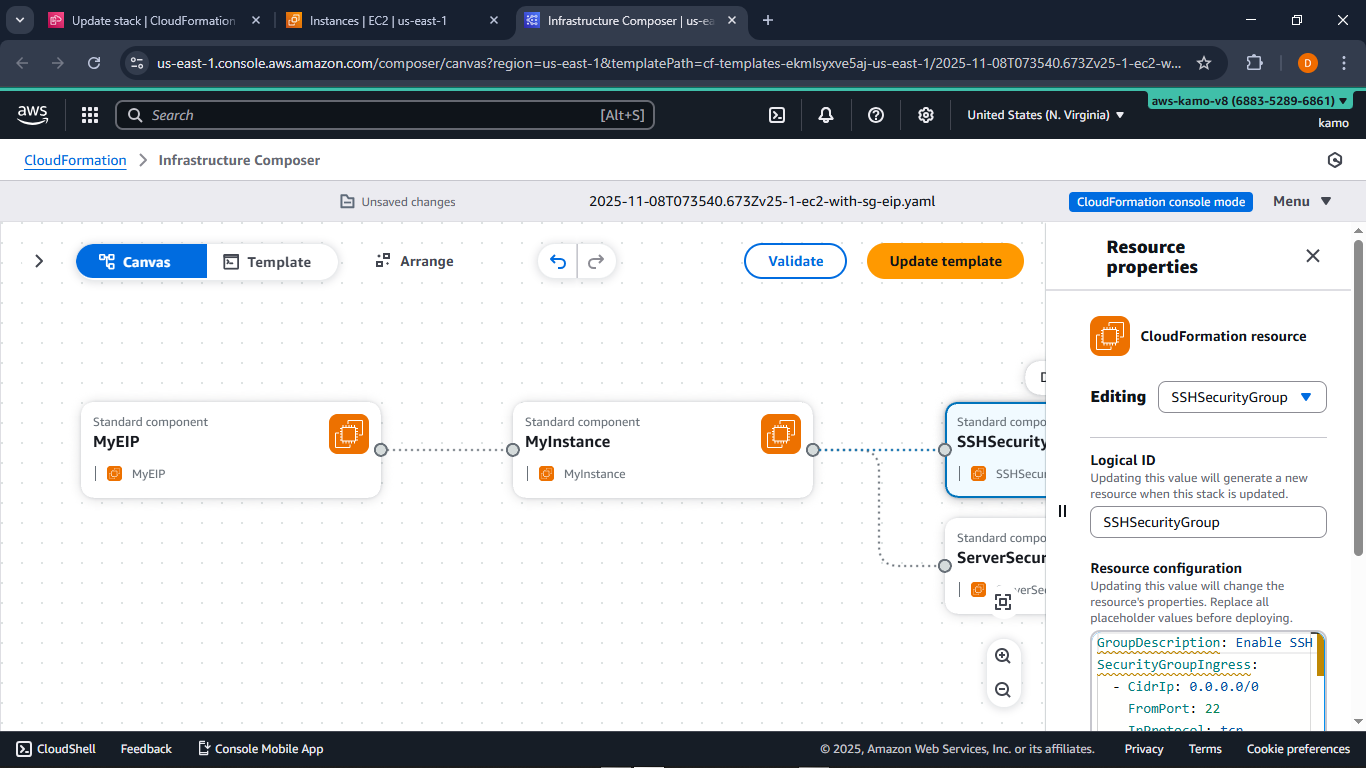Switch to the Instances EC2 browser tab
This screenshot has width=1366, height=768.
click(380, 20)
